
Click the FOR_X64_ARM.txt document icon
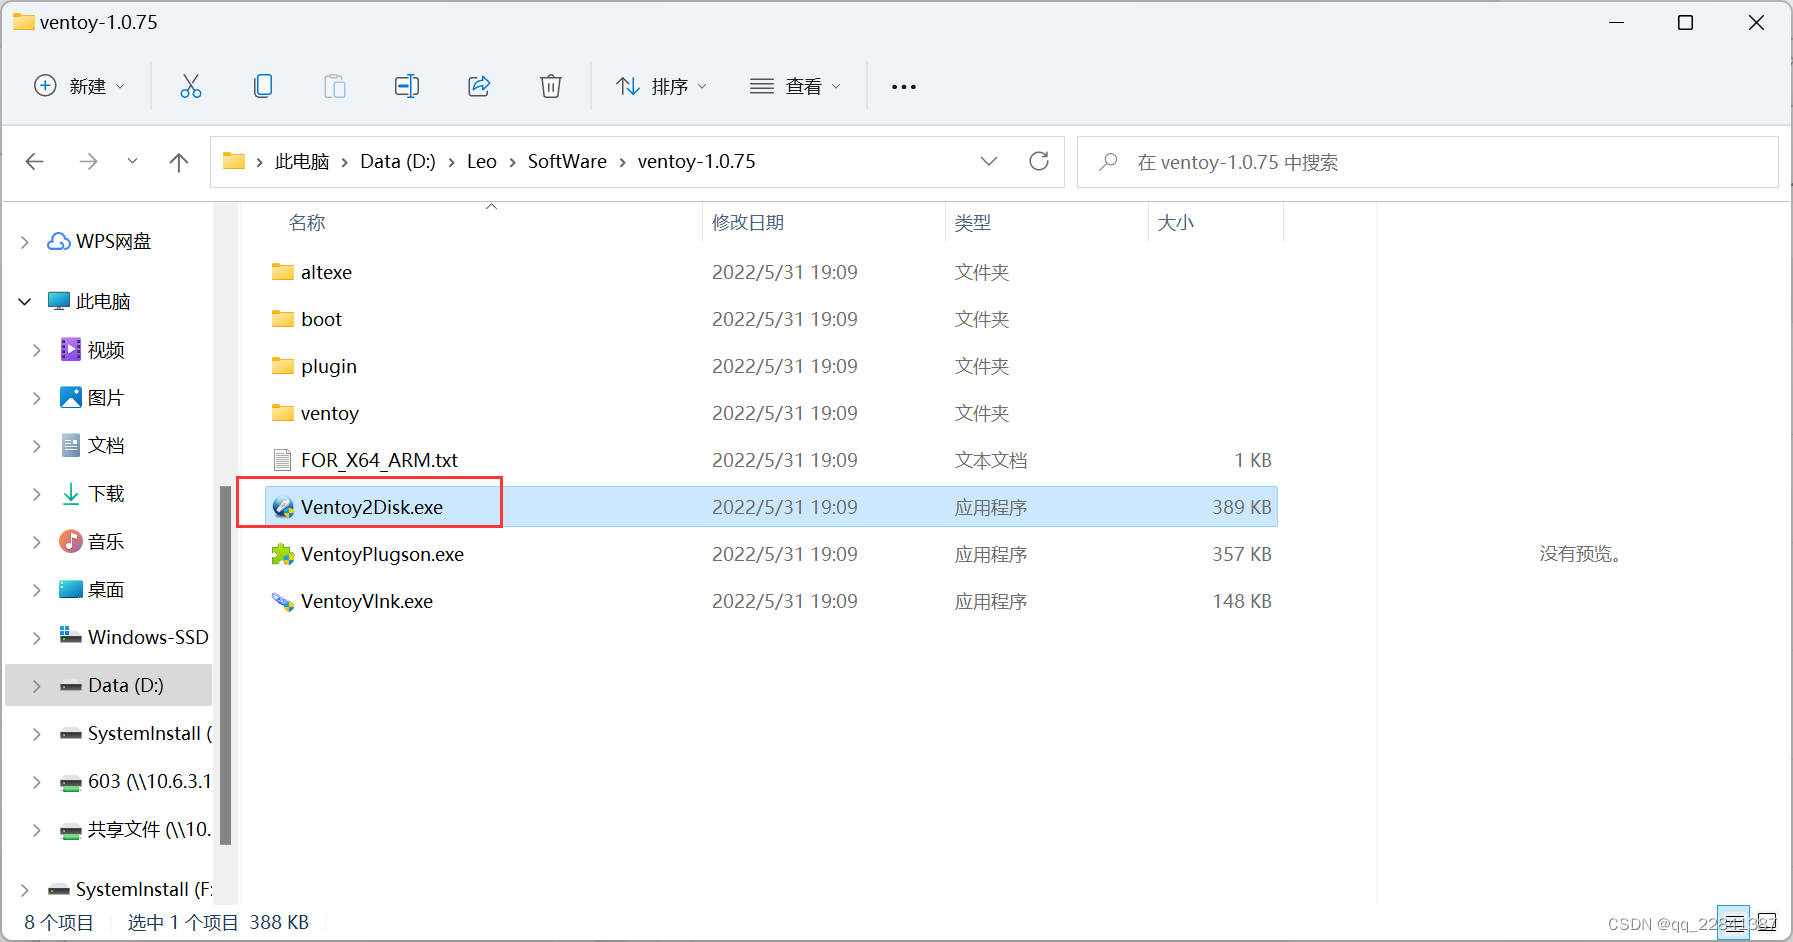(x=283, y=460)
